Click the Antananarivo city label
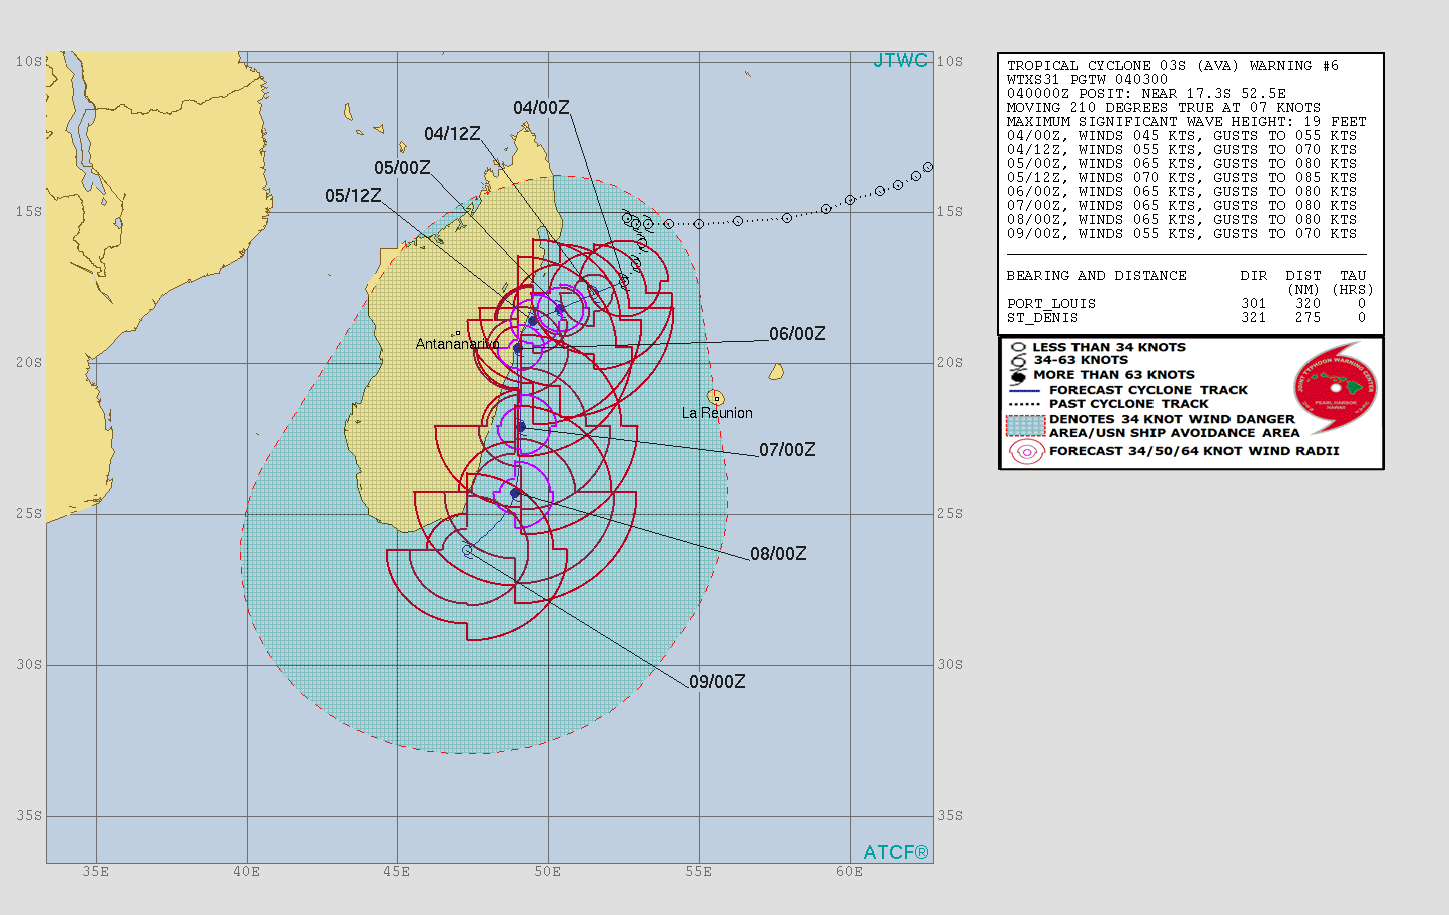1449x915 pixels. point(458,344)
